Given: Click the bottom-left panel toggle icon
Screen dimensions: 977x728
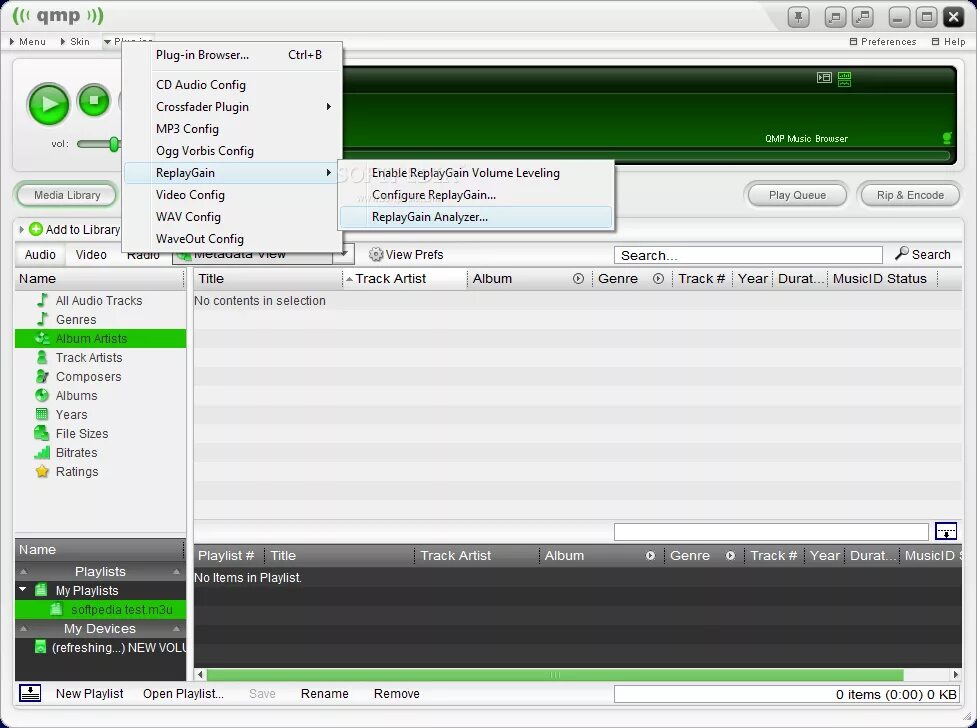Looking at the screenshot, I should click(x=30, y=693).
